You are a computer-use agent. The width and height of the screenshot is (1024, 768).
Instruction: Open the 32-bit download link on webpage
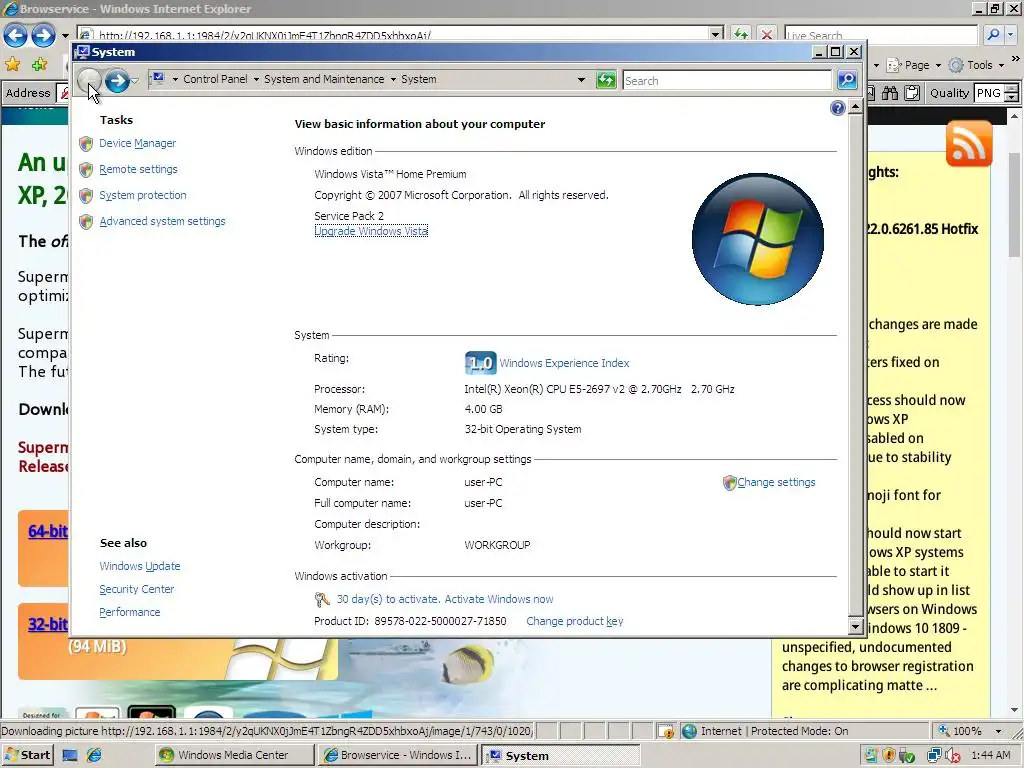click(47, 624)
